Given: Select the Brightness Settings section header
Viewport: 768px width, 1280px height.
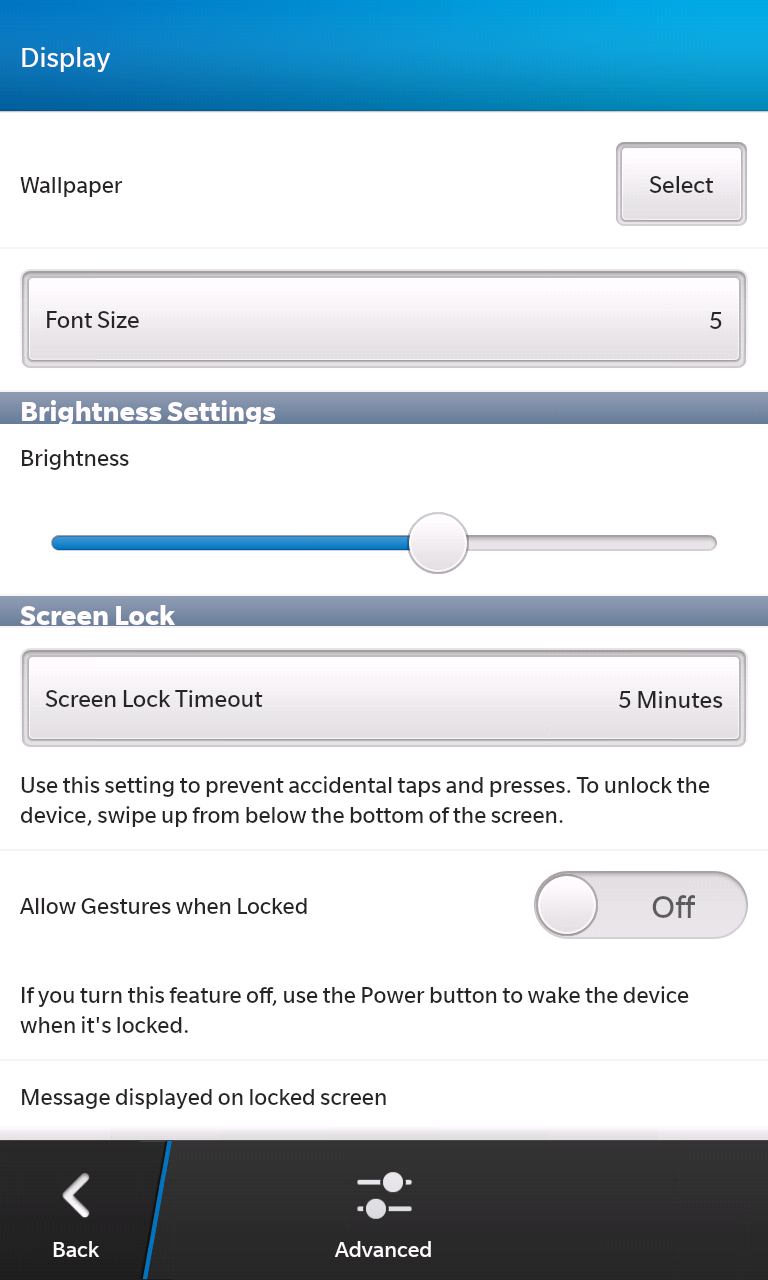Looking at the screenshot, I should click(x=148, y=411).
